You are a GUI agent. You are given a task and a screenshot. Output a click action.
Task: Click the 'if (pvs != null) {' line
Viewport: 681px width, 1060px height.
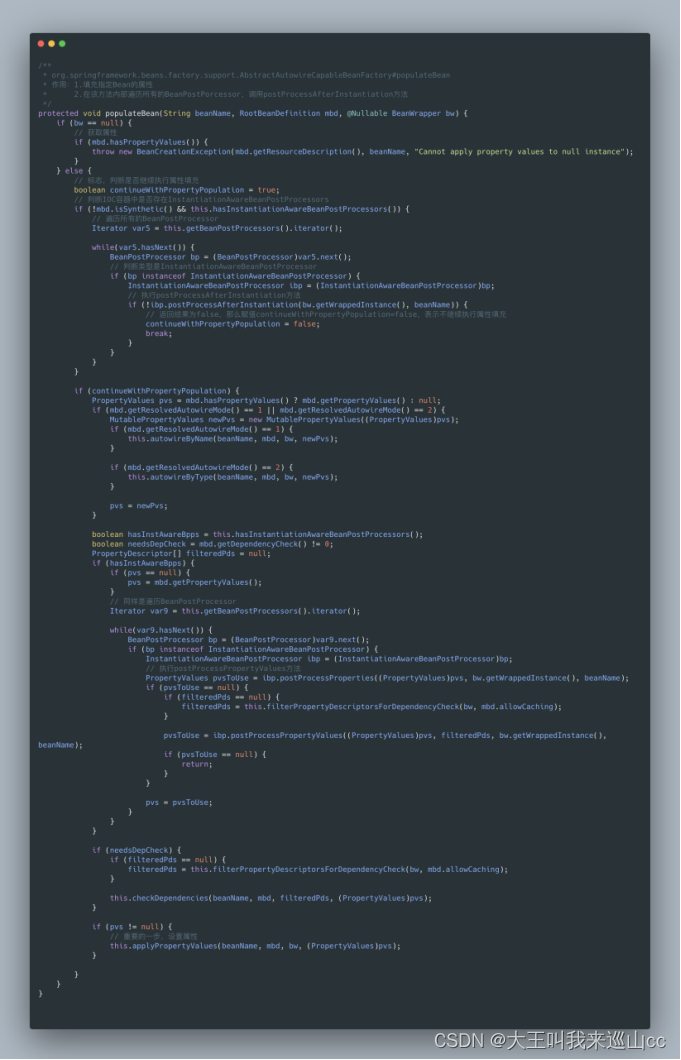point(132,927)
